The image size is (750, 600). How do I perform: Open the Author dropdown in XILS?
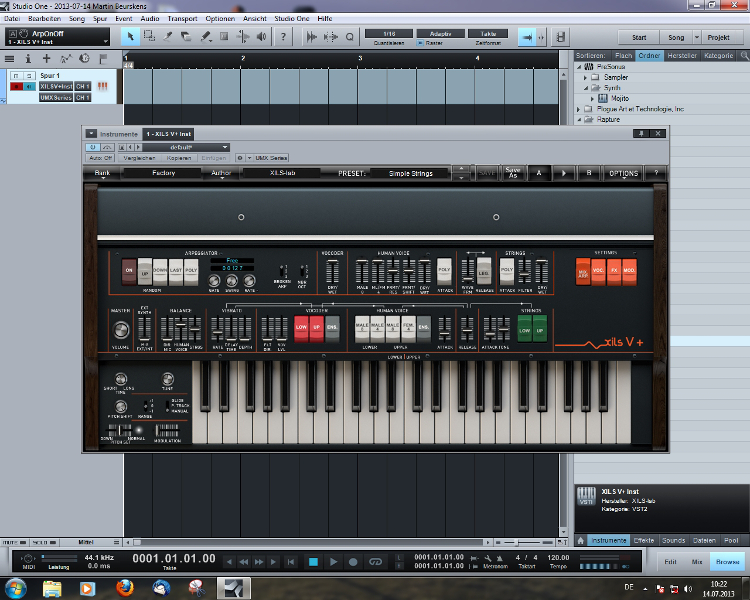pos(221,174)
